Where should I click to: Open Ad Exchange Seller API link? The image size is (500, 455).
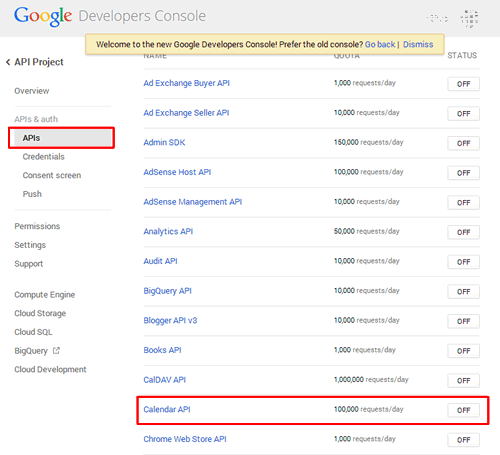(186, 113)
